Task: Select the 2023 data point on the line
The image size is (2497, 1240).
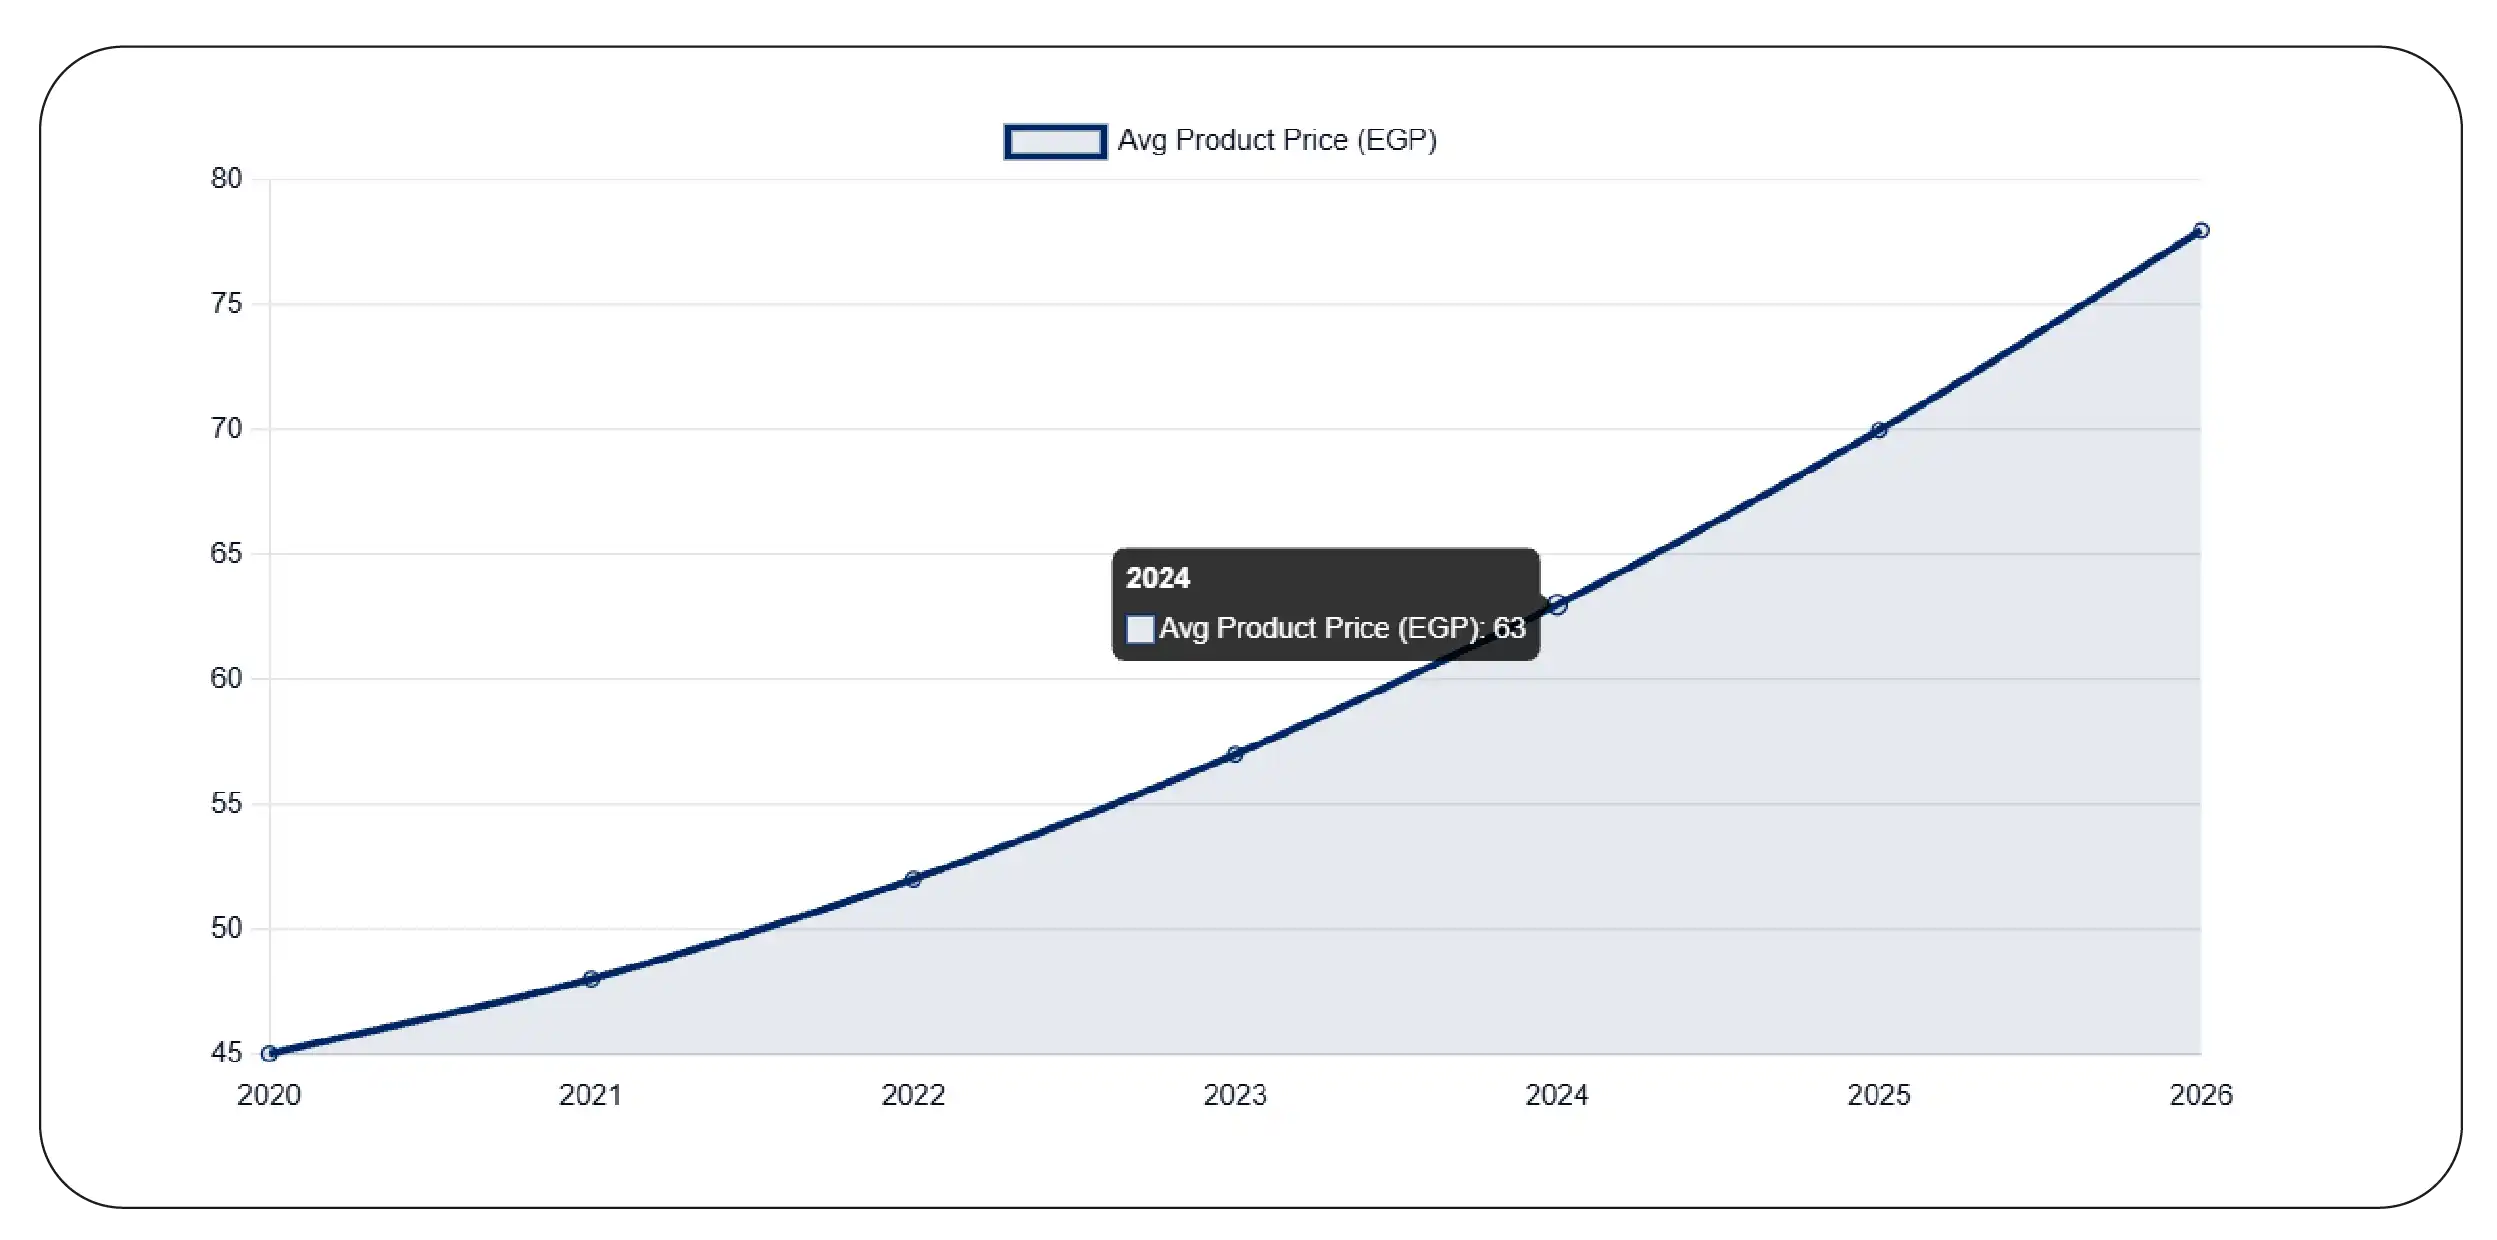Action: (x=1235, y=754)
